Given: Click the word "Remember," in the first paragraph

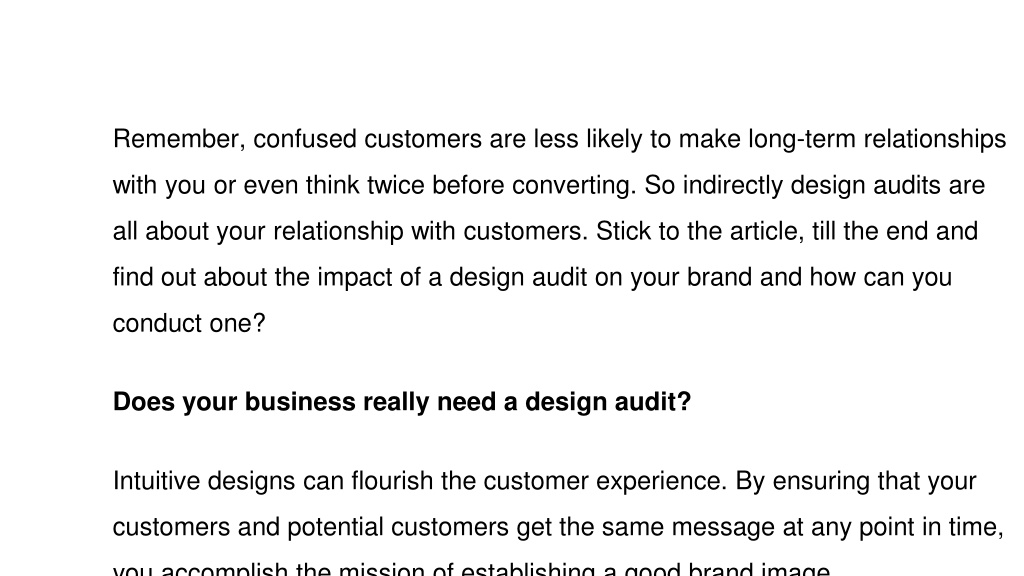Looking at the screenshot, I should click(180, 140).
